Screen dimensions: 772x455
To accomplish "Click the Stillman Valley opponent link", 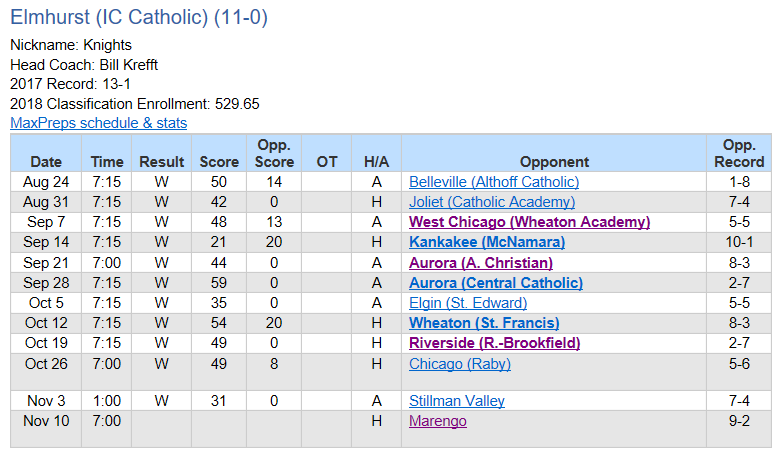I will [x=456, y=401].
